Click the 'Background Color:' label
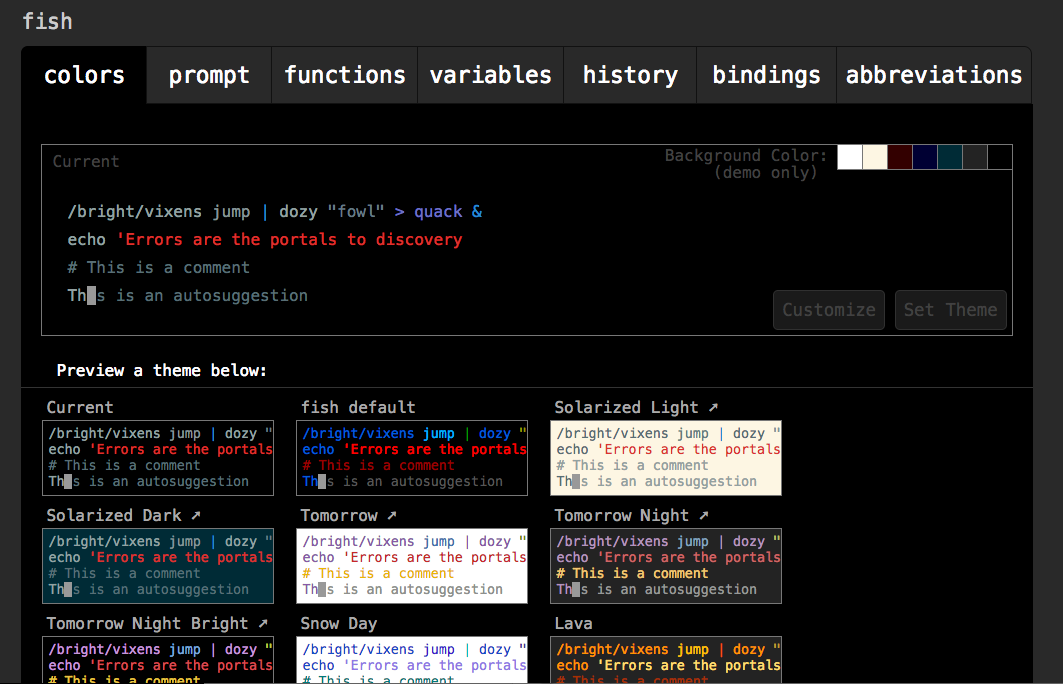Image resolution: width=1063 pixels, height=684 pixels. [x=746, y=155]
